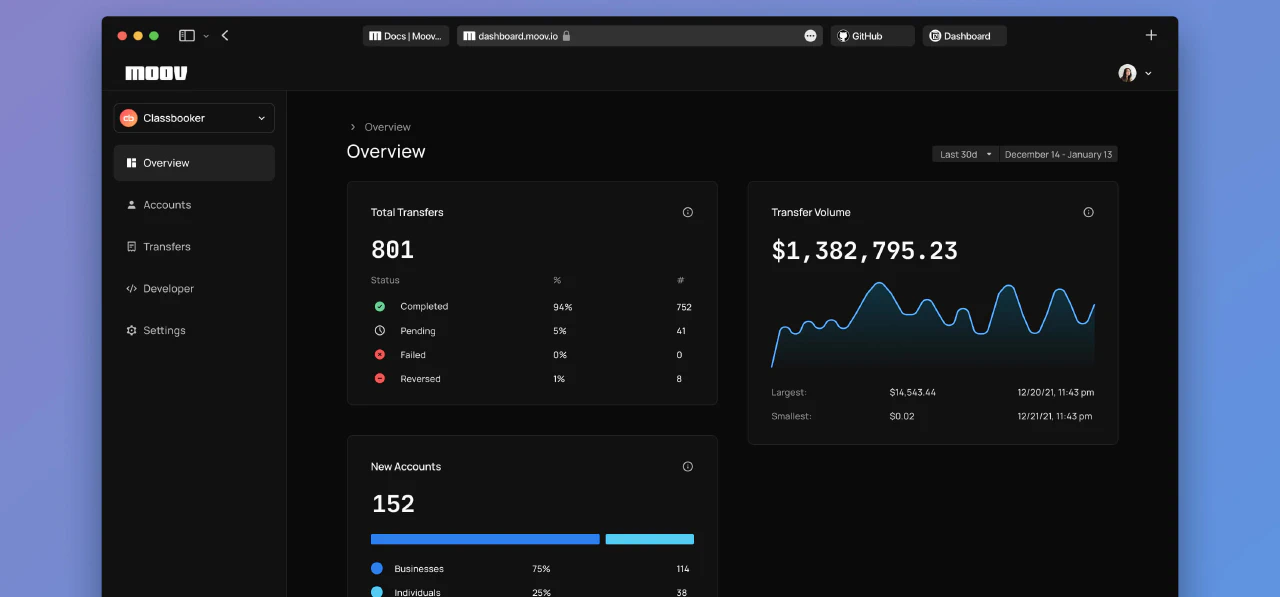Click the user avatar in the header
Image resolution: width=1280 pixels, height=597 pixels.
[x=1127, y=73]
